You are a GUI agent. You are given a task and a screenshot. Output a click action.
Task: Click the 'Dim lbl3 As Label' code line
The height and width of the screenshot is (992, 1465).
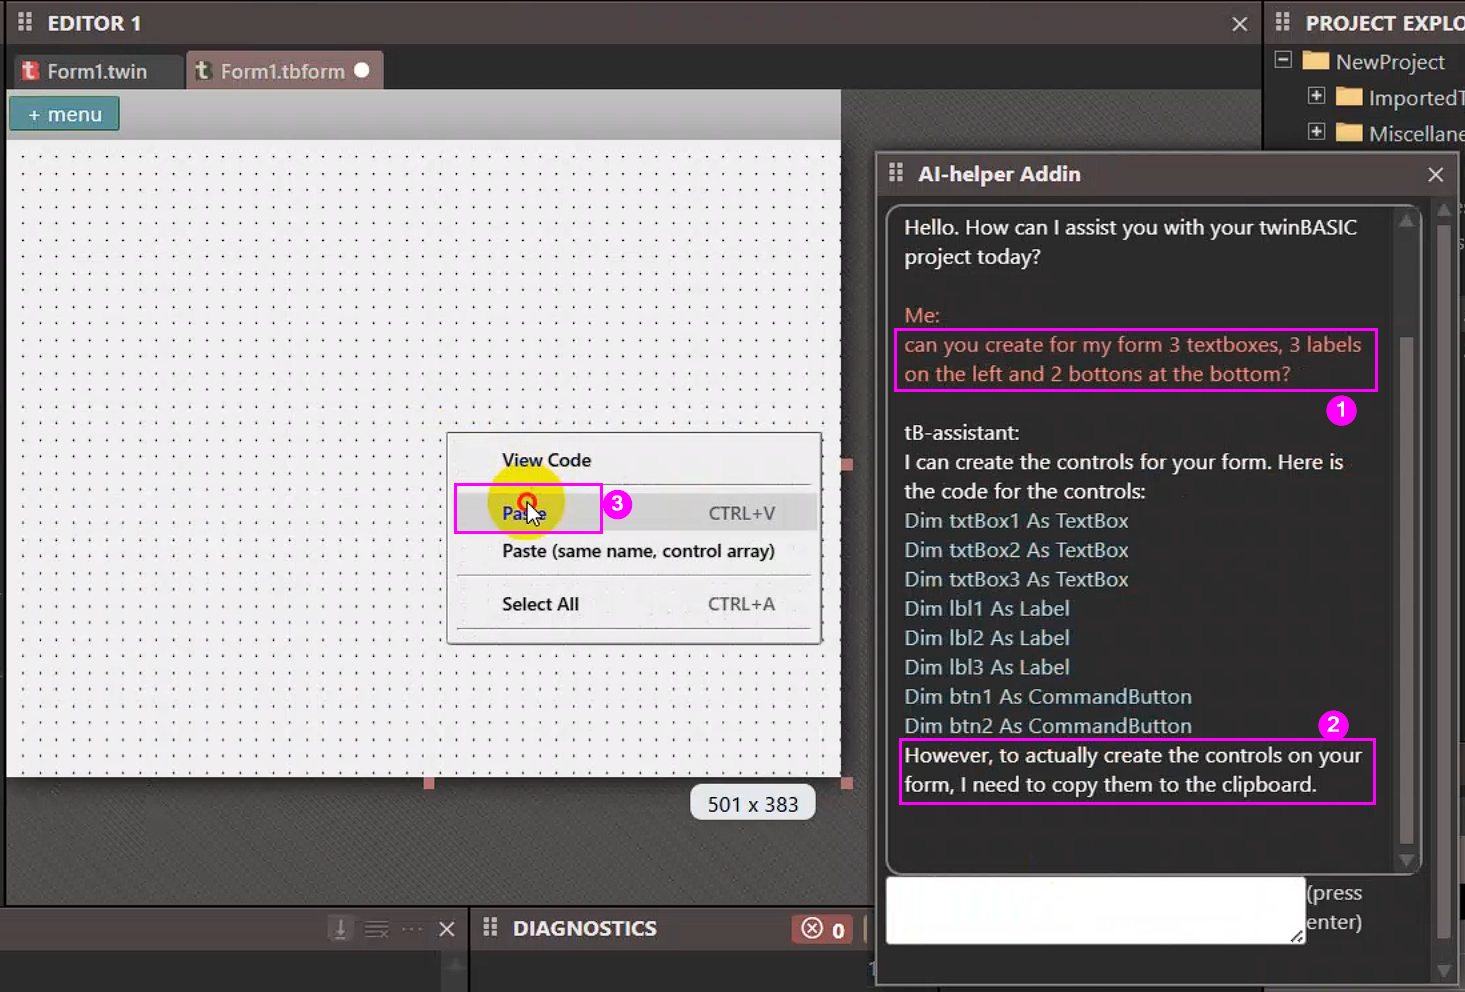click(x=987, y=667)
